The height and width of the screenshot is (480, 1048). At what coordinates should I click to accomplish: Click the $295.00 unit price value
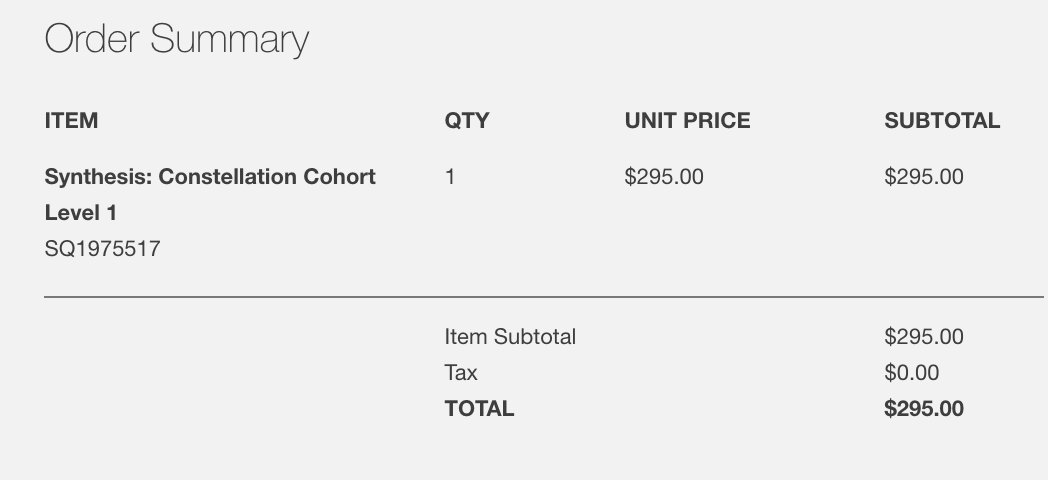664,177
